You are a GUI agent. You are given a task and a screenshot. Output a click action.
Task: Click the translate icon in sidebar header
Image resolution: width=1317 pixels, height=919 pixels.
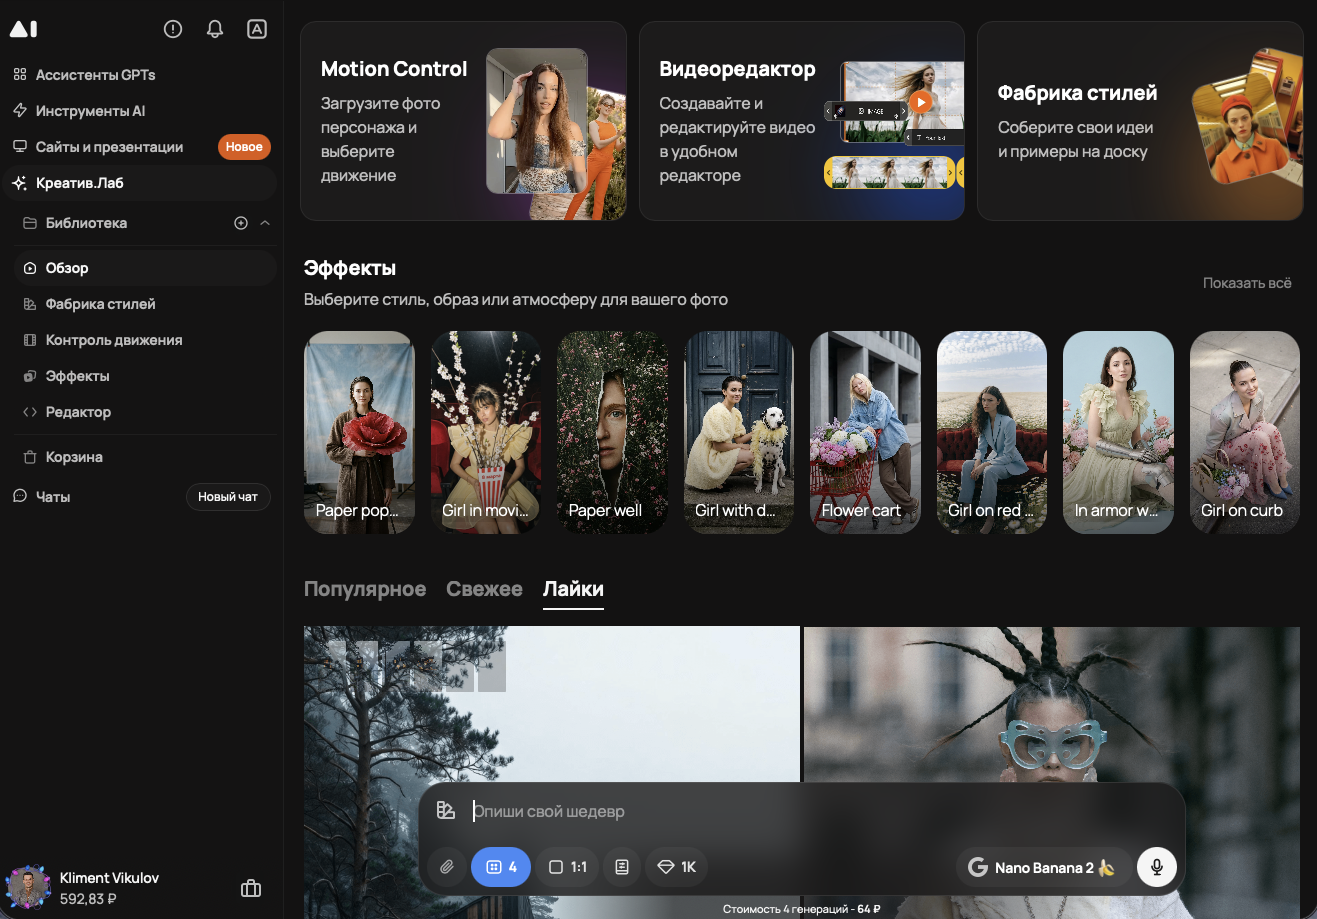tap(257, 29)
